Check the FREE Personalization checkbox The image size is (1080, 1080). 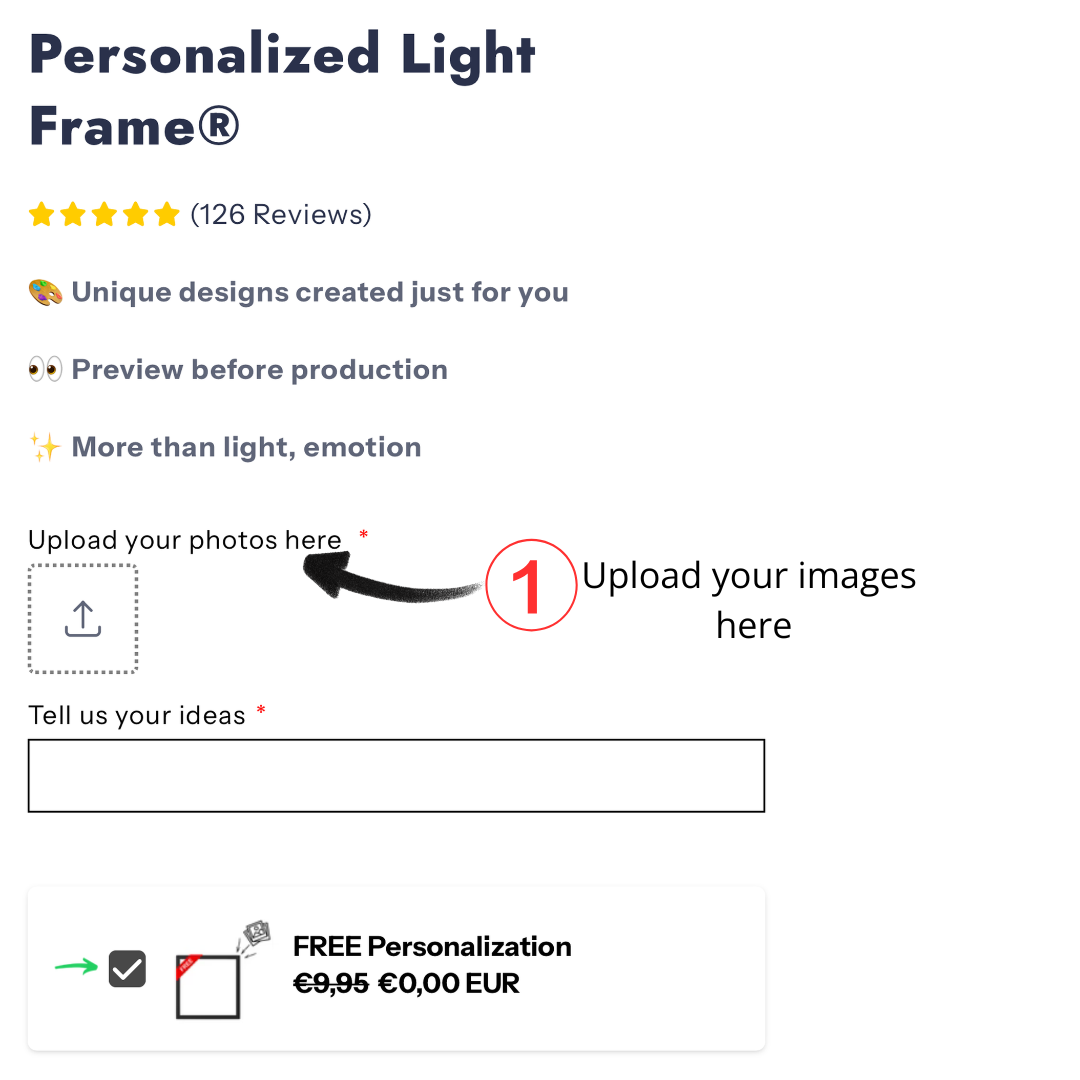[x=127, y=968]
